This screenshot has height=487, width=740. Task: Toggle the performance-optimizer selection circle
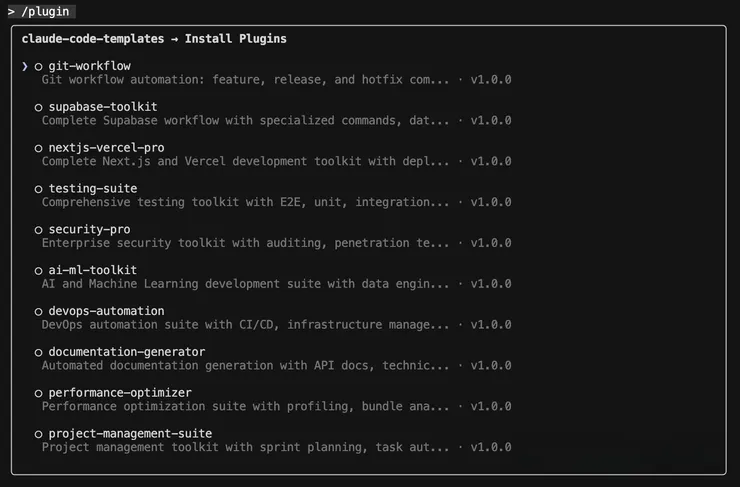[x=39, y=393]
